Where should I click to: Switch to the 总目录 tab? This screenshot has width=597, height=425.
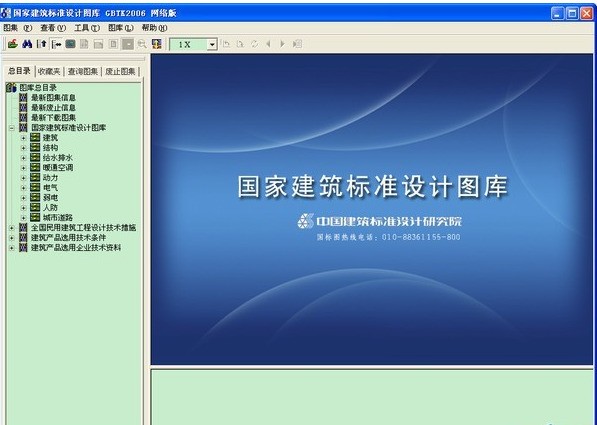pos(19,71)
